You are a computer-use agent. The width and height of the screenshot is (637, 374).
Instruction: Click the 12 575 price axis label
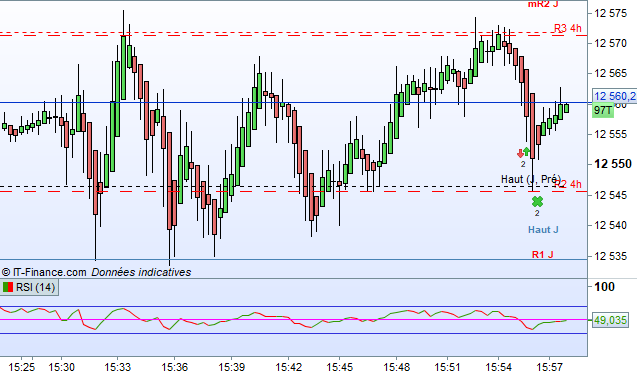(x=610, y=13)
